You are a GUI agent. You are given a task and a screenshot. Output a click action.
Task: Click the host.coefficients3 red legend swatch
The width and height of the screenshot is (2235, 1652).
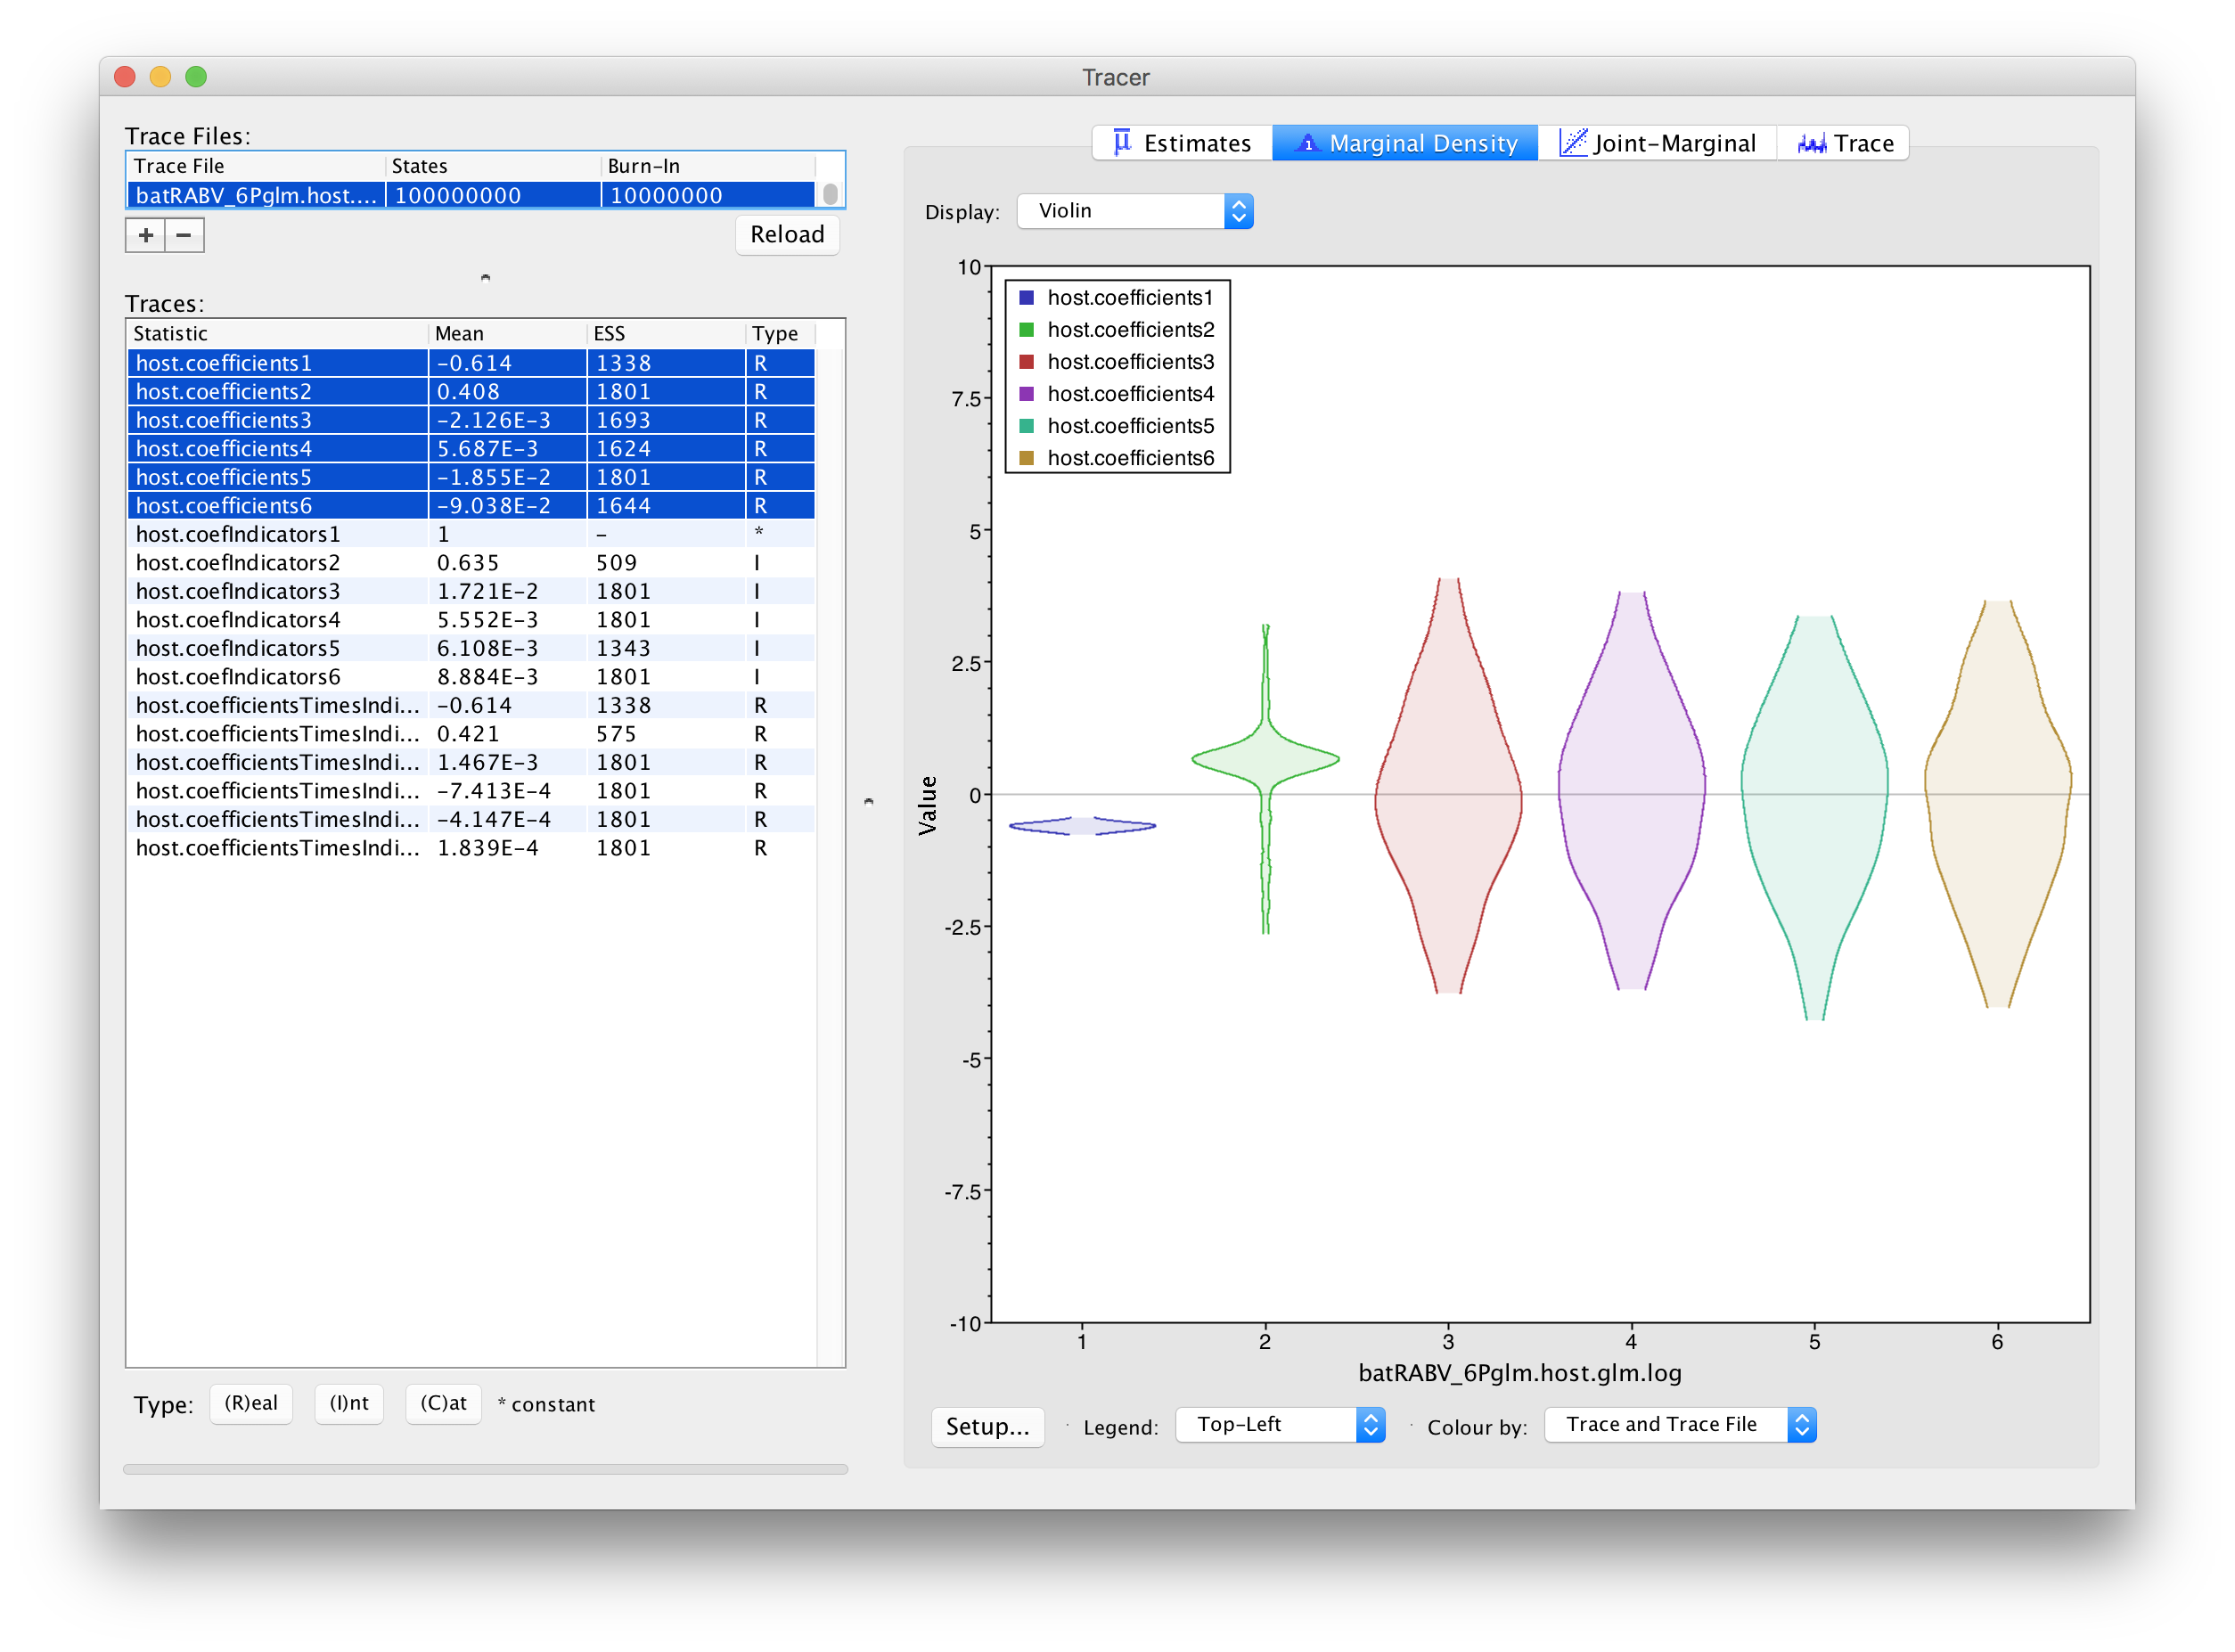coord(1026,362)
